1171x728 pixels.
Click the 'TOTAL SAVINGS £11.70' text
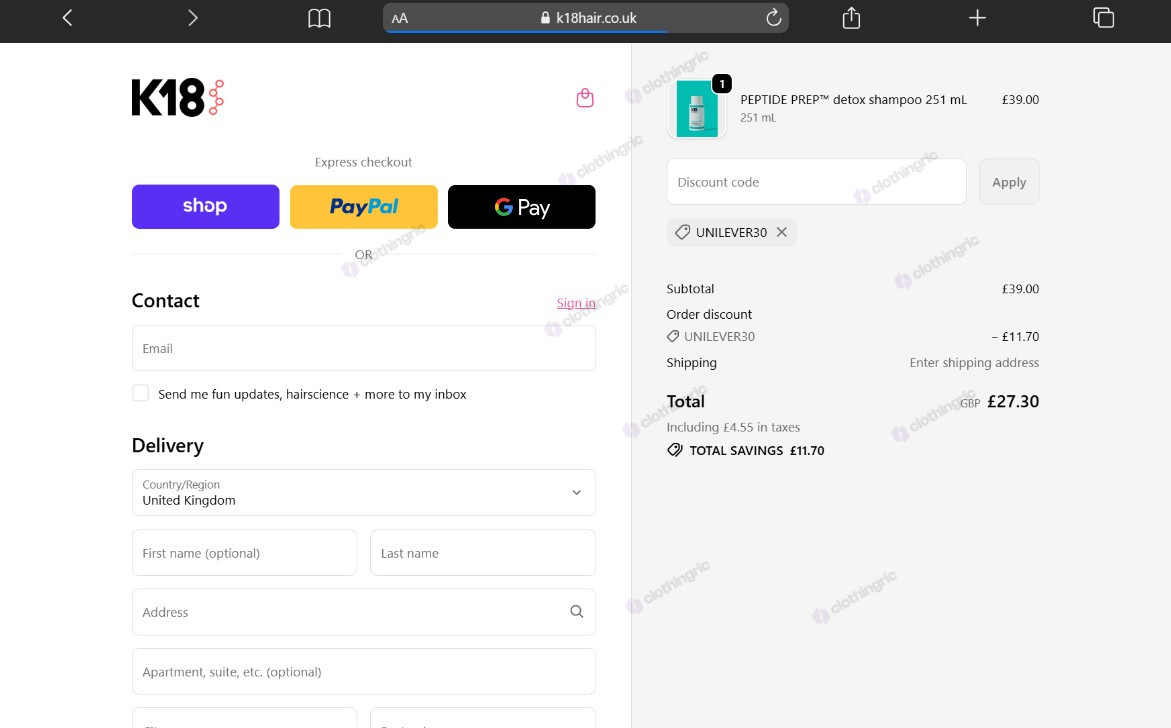757,450
